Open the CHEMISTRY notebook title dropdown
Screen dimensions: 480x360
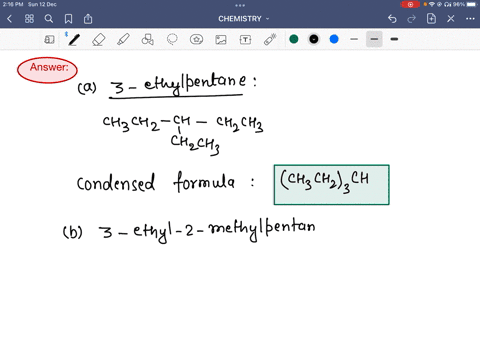pos(244,19)
